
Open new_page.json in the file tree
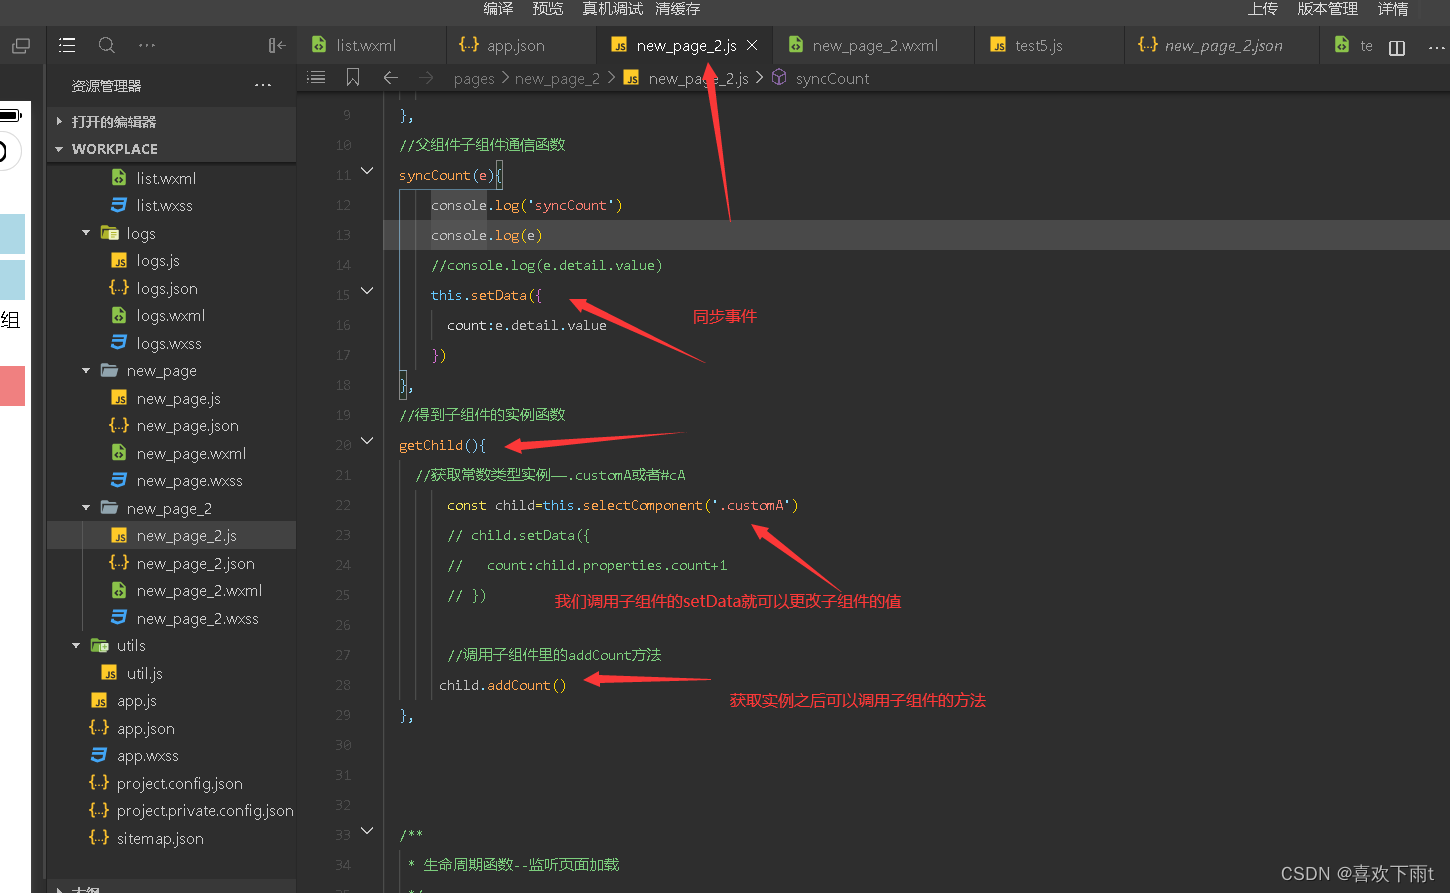click(x=187, y=426)
